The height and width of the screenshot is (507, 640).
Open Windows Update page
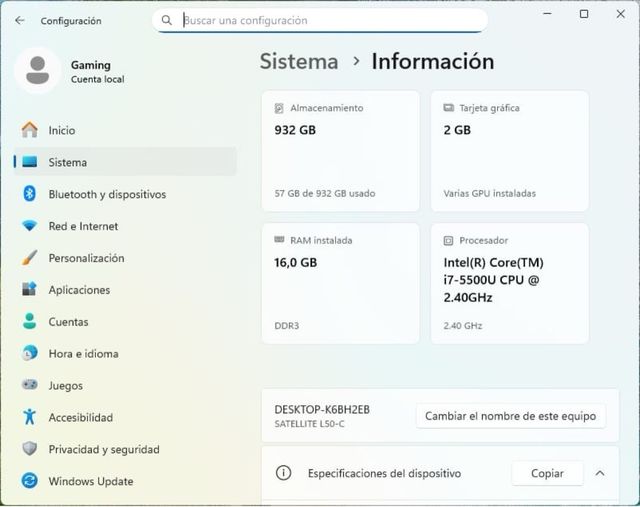(125, 481)
